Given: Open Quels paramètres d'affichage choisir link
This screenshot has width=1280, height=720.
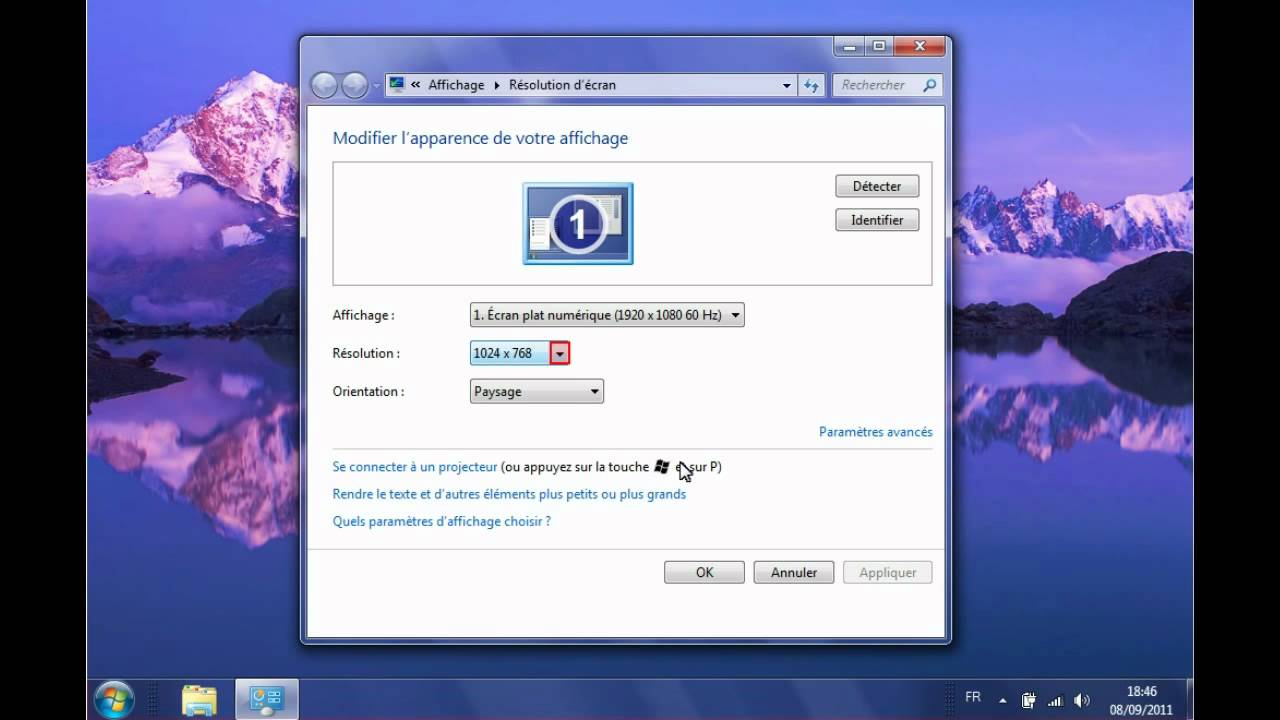Looking at the screenshot, I should pyautogui.click(x=442, y=521).
